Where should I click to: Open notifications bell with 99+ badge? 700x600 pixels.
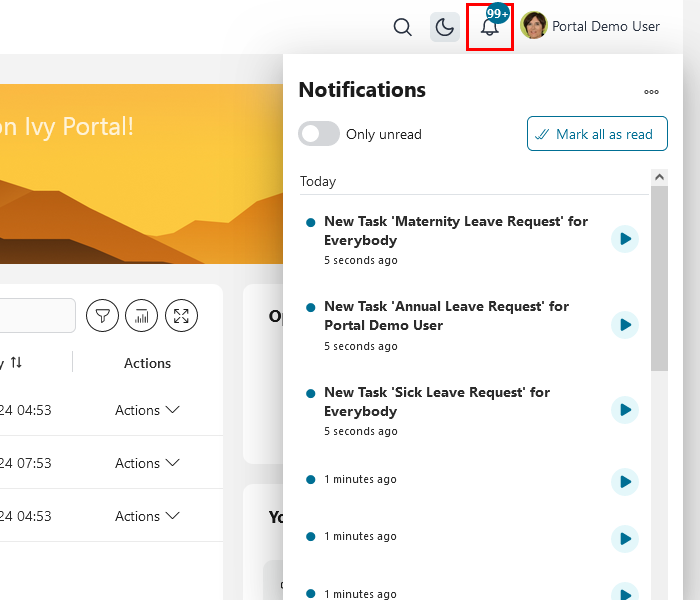click(x=490, y=27)
